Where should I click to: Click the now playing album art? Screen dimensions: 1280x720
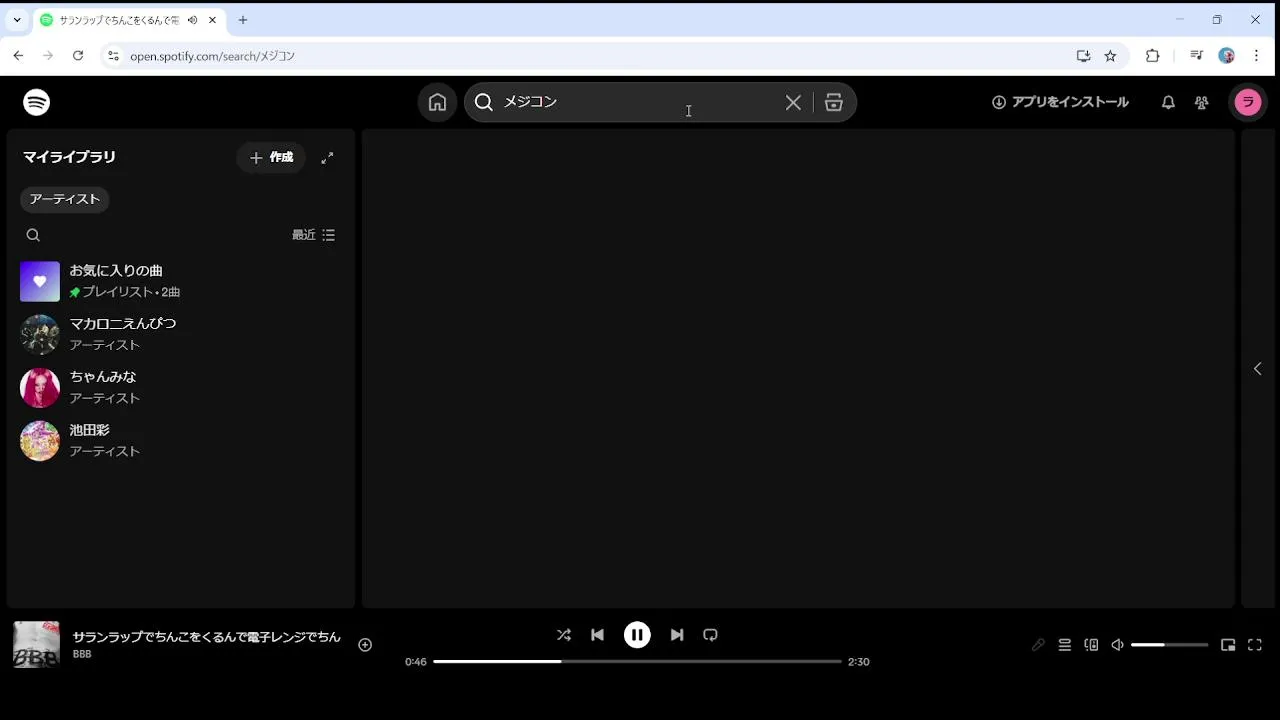click(36, 644)
